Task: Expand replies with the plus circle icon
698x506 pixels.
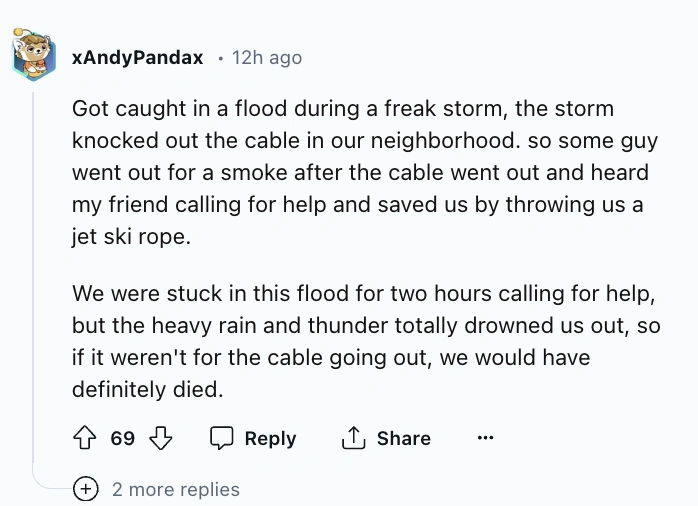Action: [85, 489]
